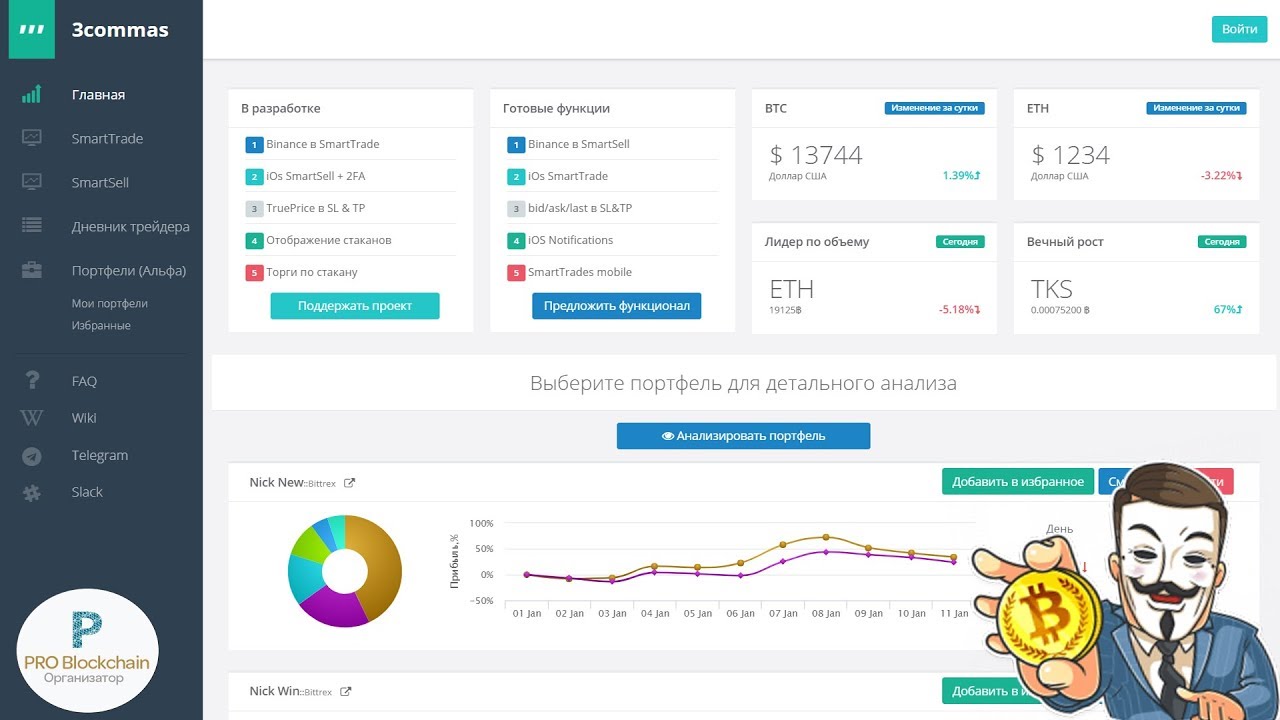Click Сегодня badge on Лидер по объему
Viewport: 1280px width, 720px height.
[x=960, y=242]
